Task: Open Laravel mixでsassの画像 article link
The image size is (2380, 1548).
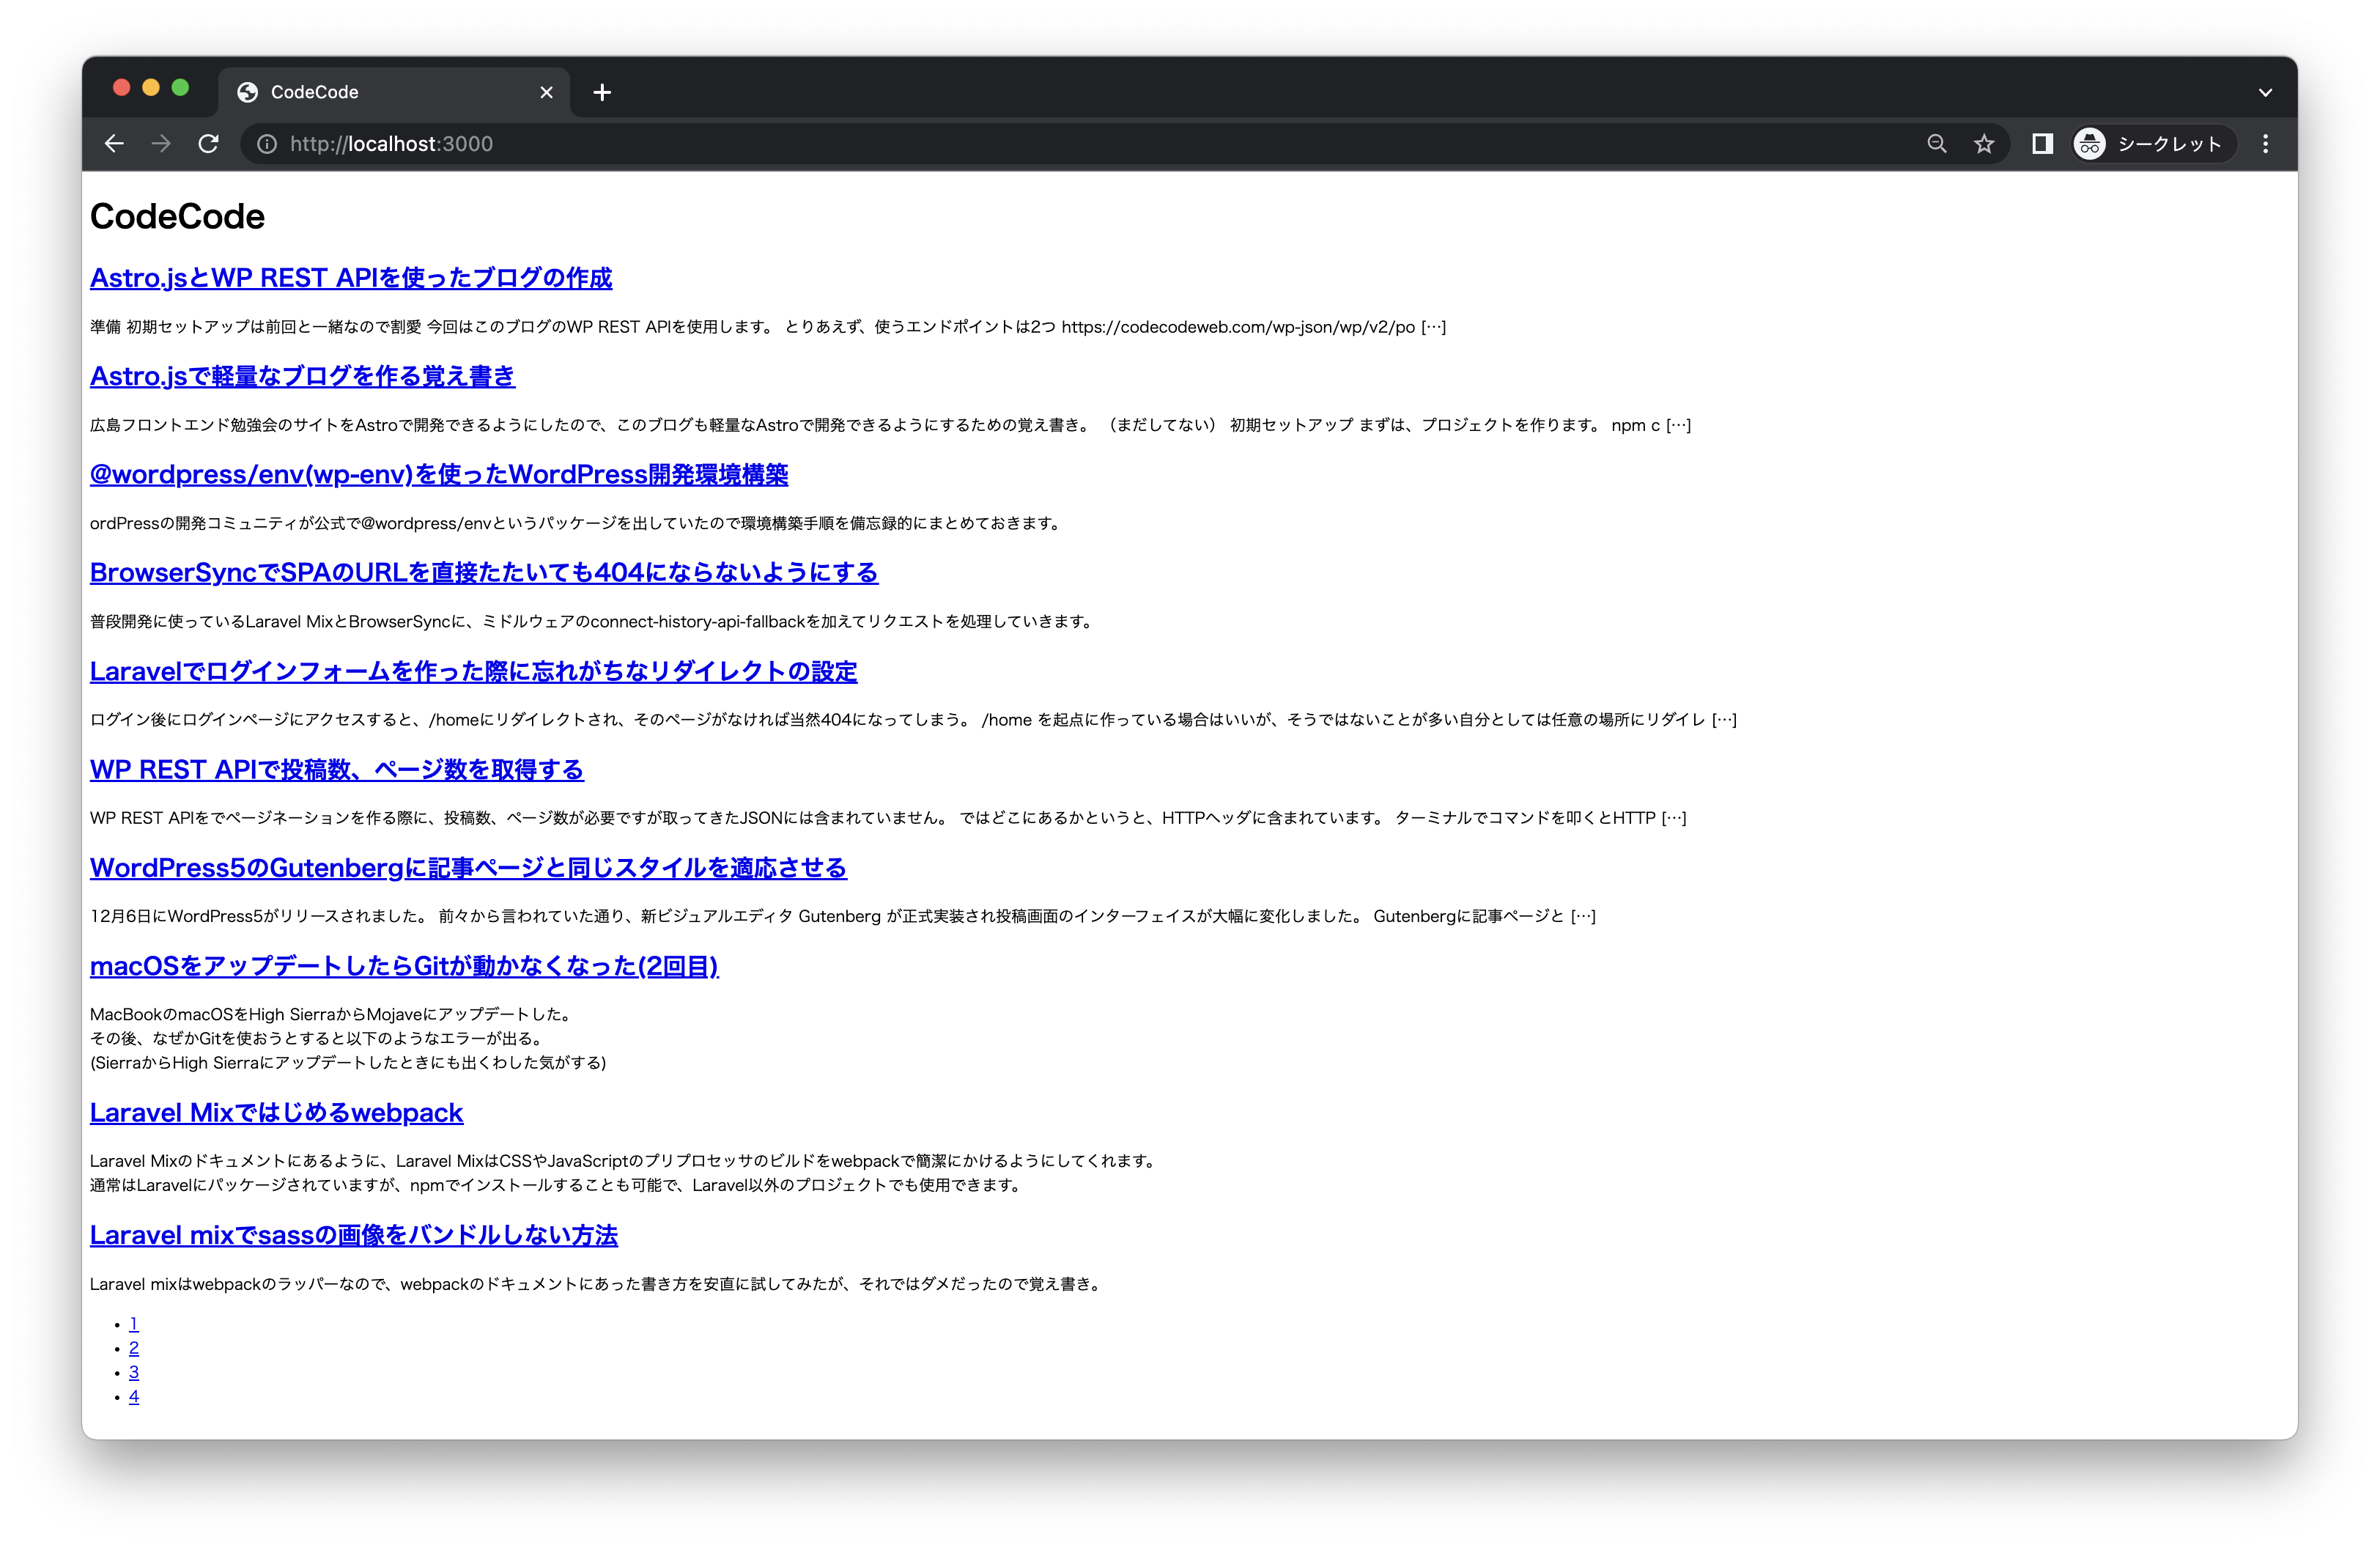Action: (x=354, y=1235)
